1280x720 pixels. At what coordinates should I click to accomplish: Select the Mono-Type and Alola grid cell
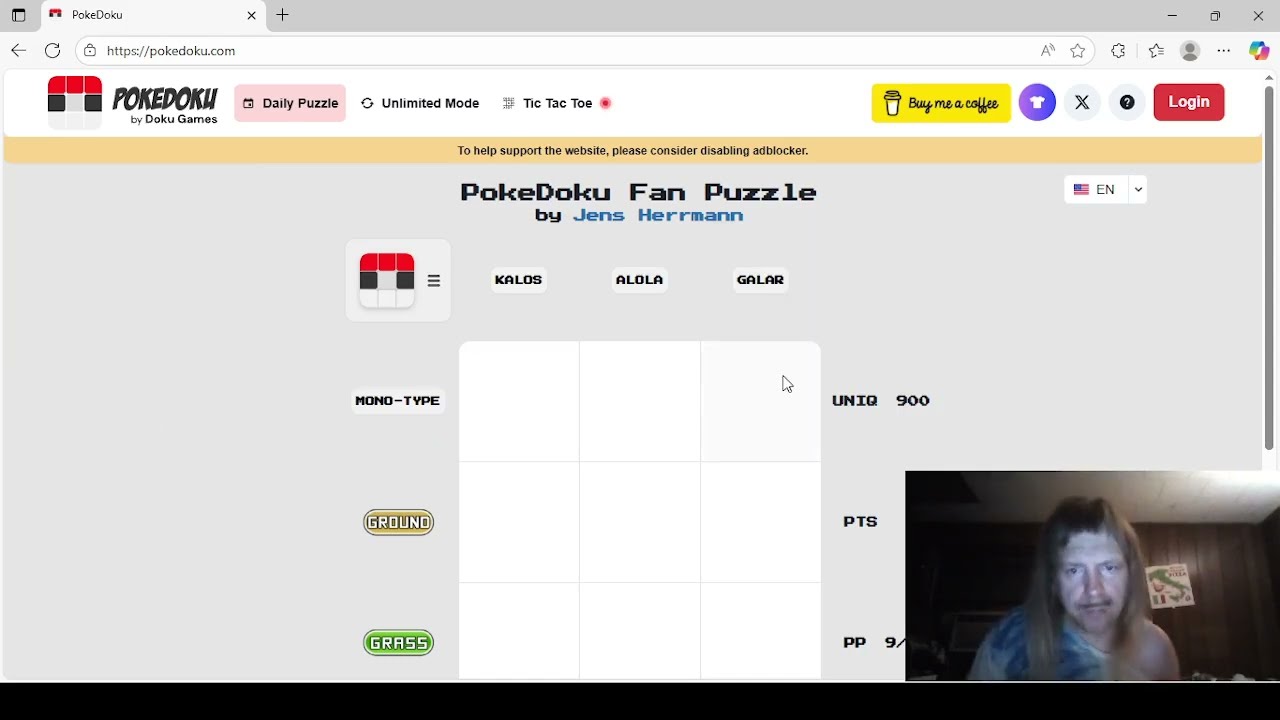pyautogui.click(x=640, y=401)
